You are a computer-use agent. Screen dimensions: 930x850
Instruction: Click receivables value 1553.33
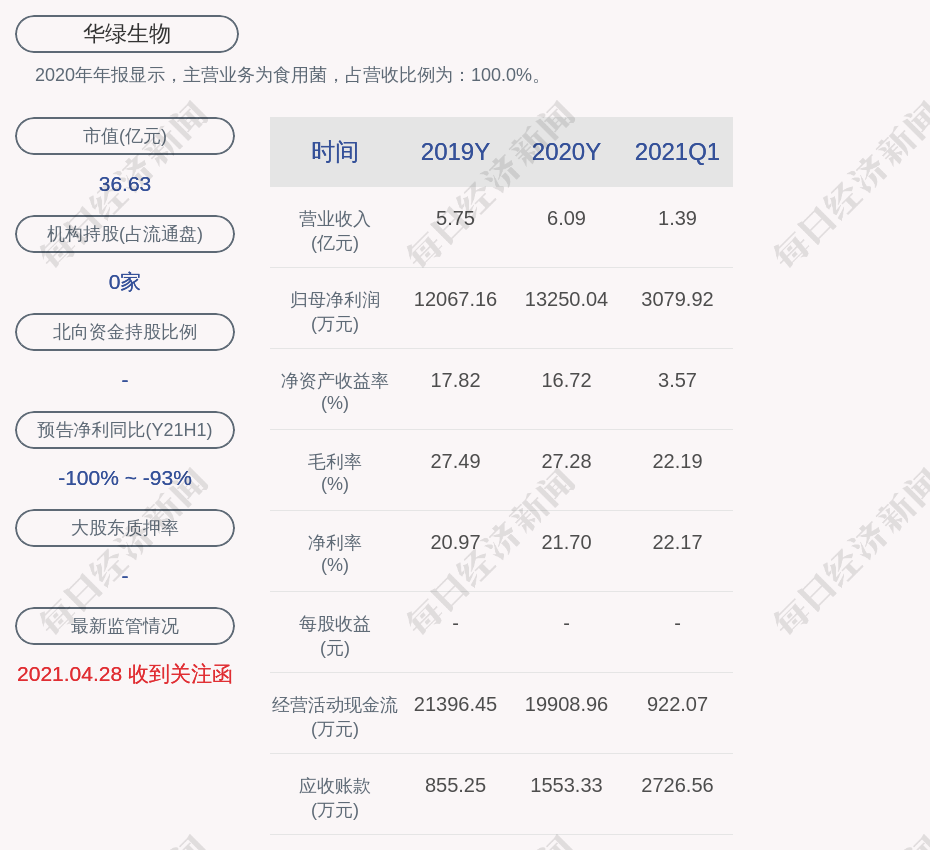[566, 785]
